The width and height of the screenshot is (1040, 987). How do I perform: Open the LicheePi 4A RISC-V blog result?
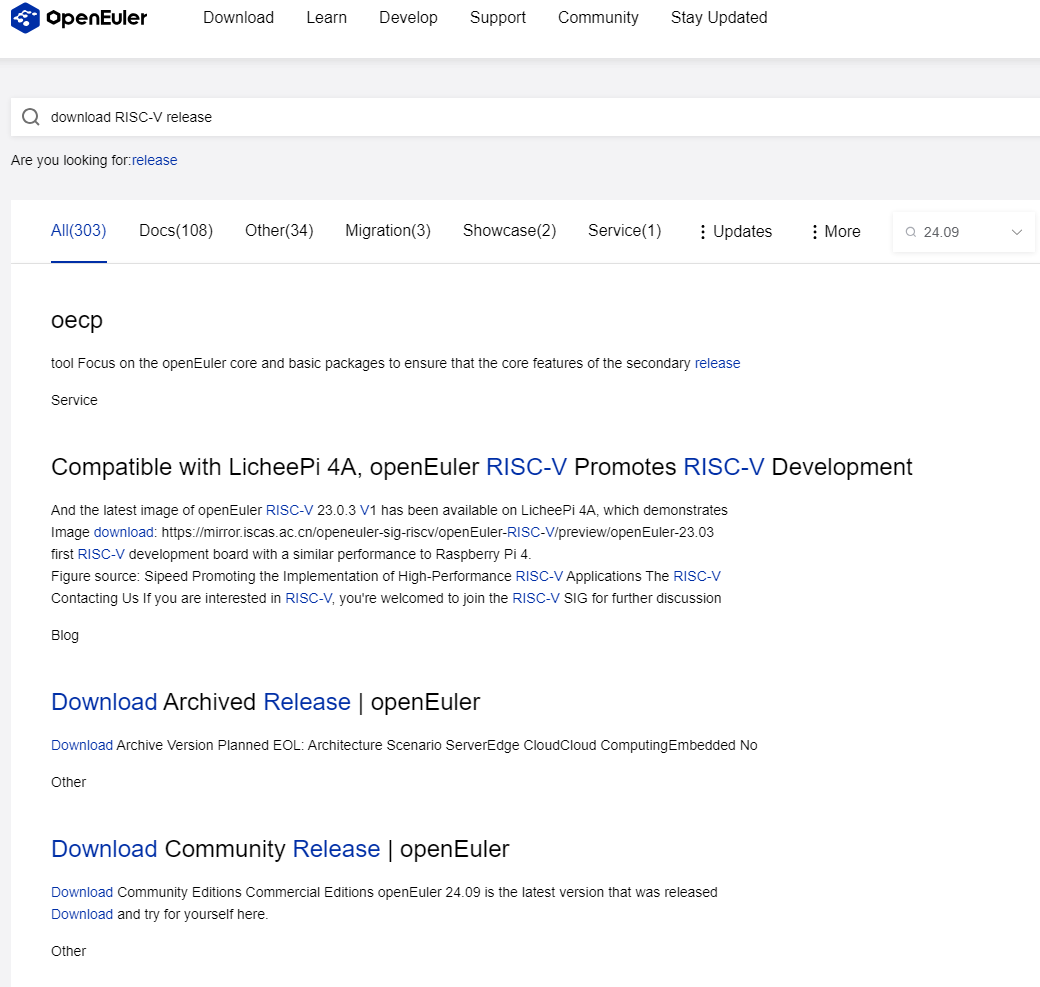click(x=481, y=467)
